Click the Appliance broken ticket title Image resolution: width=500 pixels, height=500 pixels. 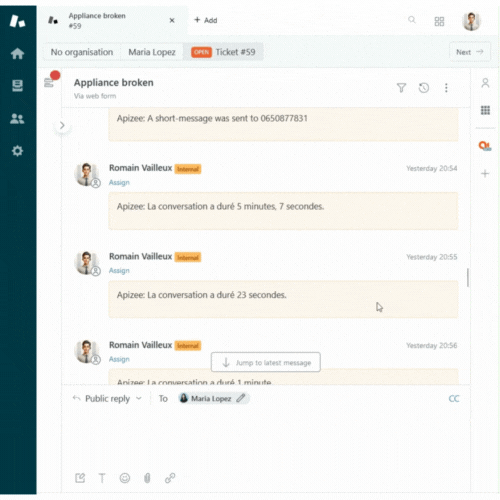click(114, 83)
